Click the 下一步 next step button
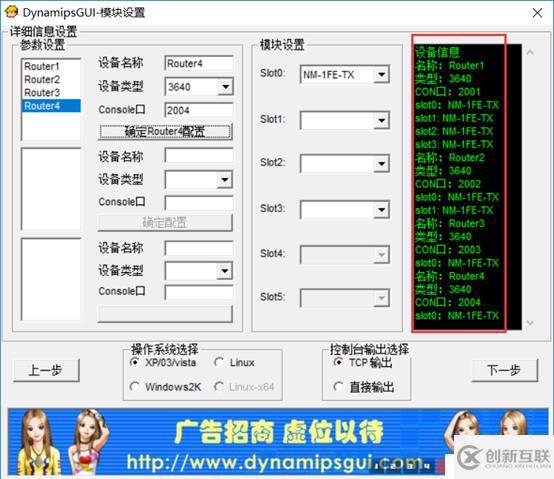The image size is (554, 479). tap(505, 370)
